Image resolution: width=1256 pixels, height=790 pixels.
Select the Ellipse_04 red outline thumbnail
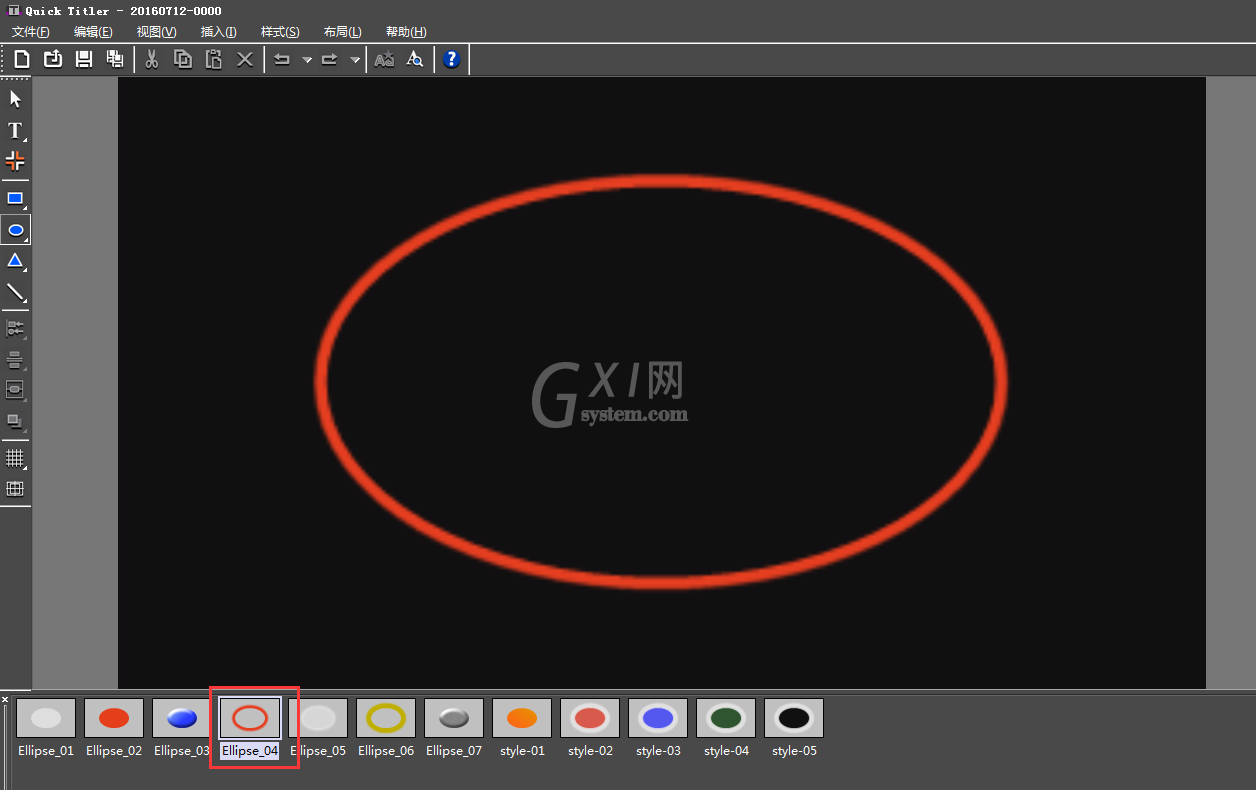click(x=250, y=718)
